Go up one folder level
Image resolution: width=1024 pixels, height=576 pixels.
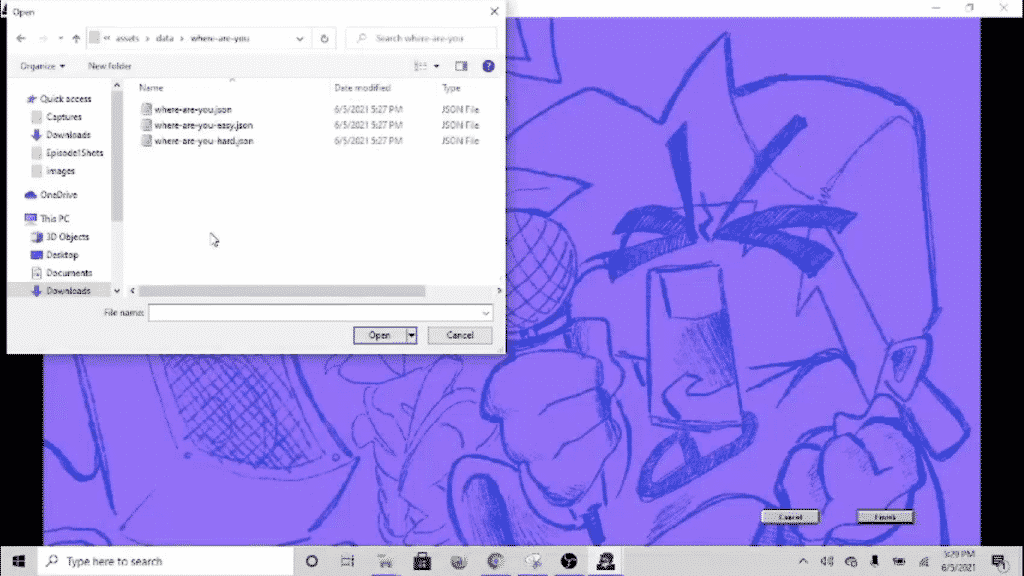pos(76,39)
